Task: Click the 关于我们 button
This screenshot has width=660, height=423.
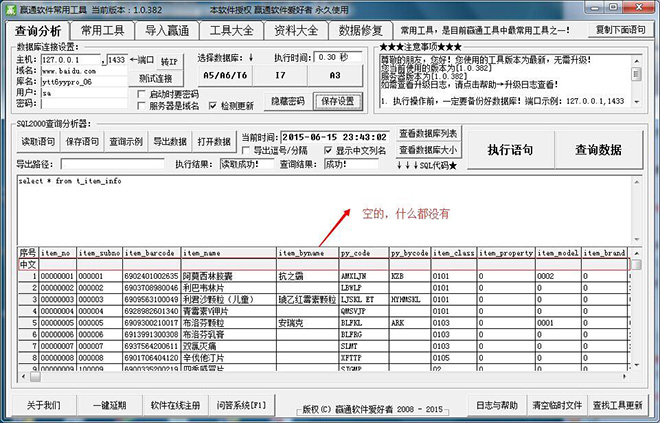Action: click(43, 405)
